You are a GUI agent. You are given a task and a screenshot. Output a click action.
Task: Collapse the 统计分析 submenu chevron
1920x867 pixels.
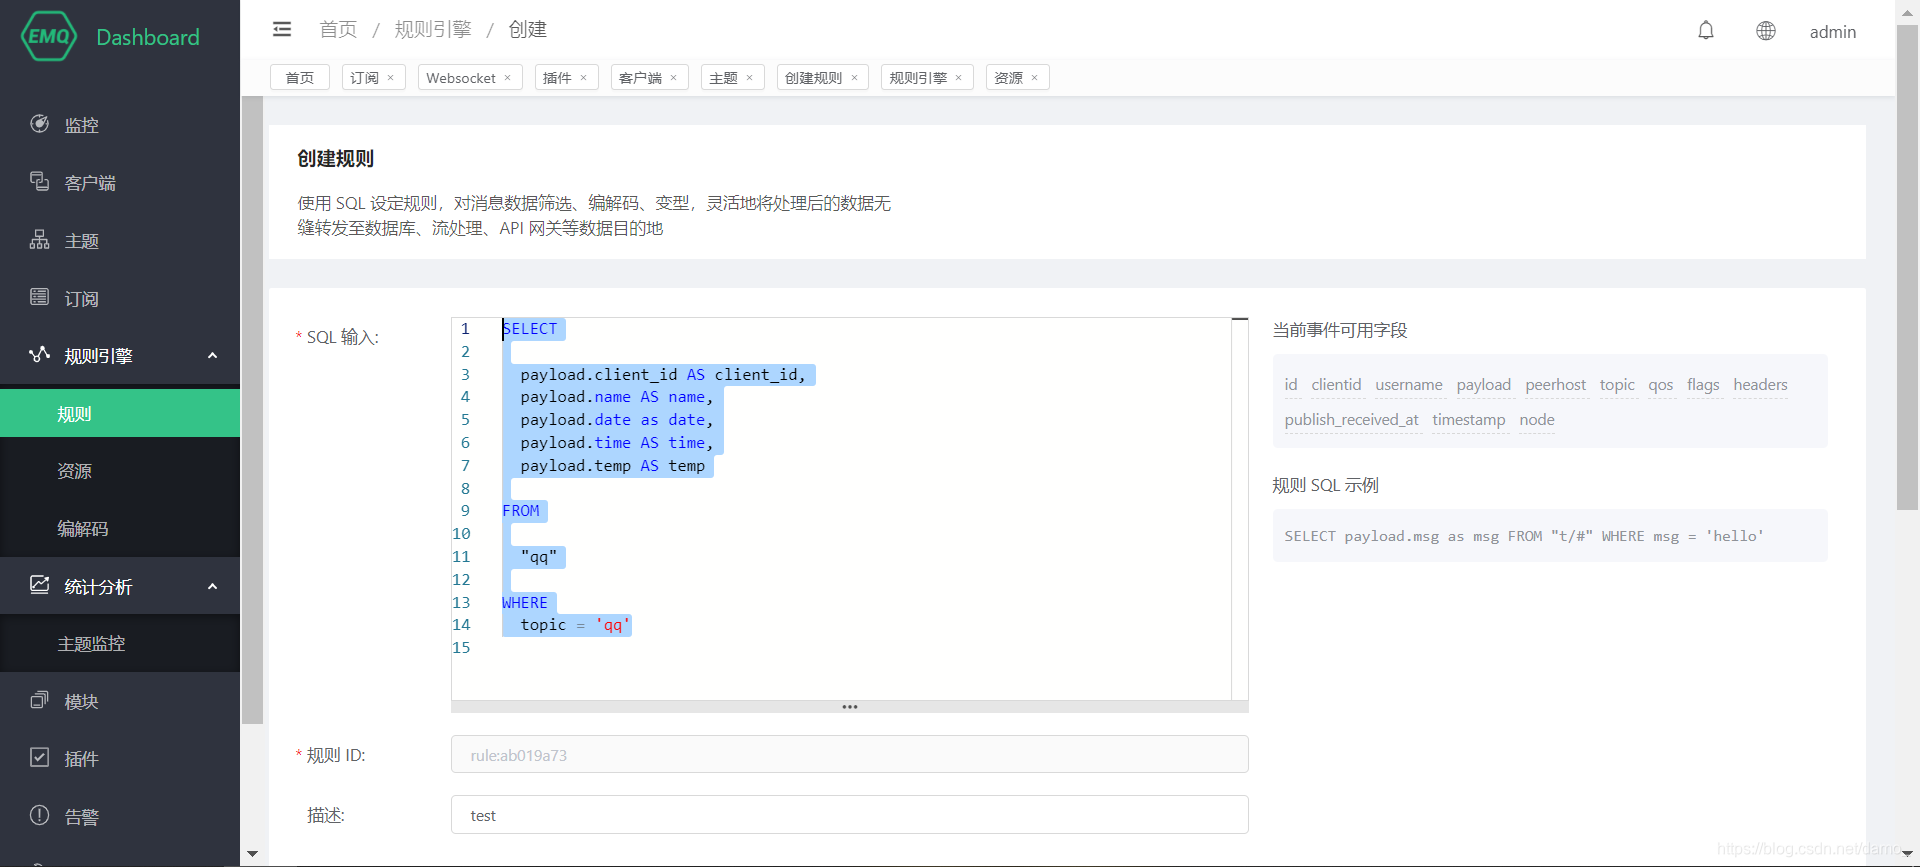[x=212, y=587]
